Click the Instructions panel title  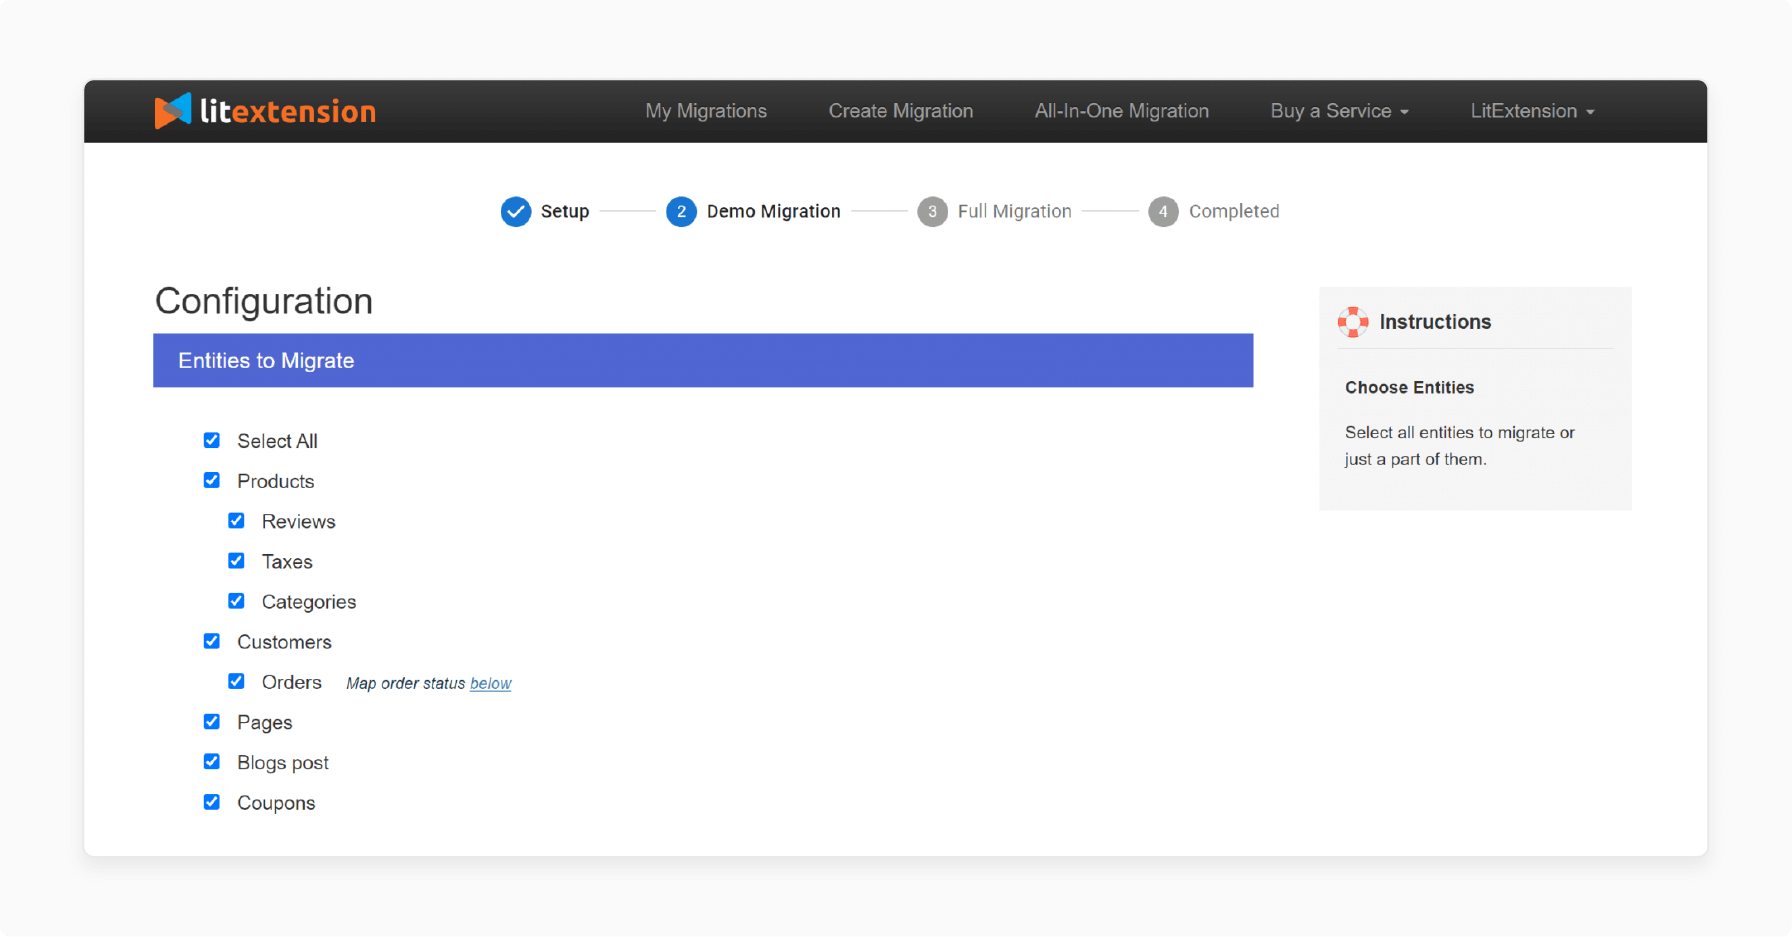(x=1435, y=322)
